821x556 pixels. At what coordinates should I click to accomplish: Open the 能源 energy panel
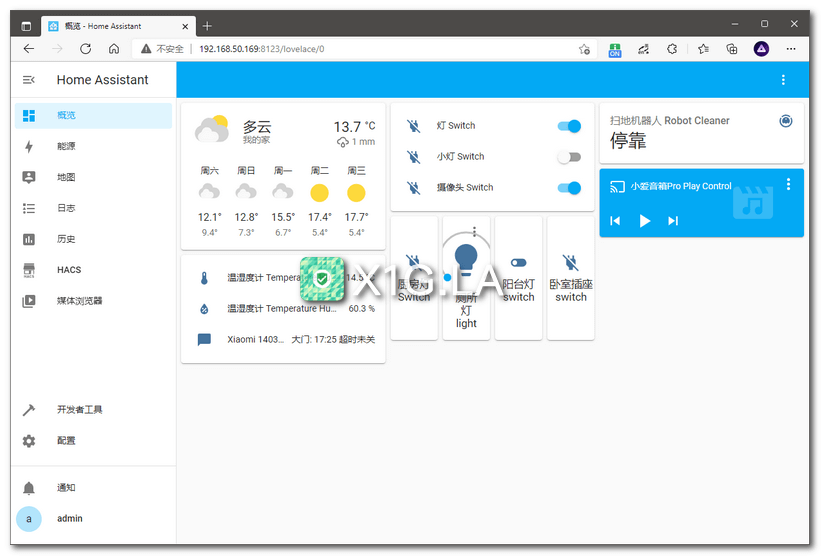click(66, 146)
